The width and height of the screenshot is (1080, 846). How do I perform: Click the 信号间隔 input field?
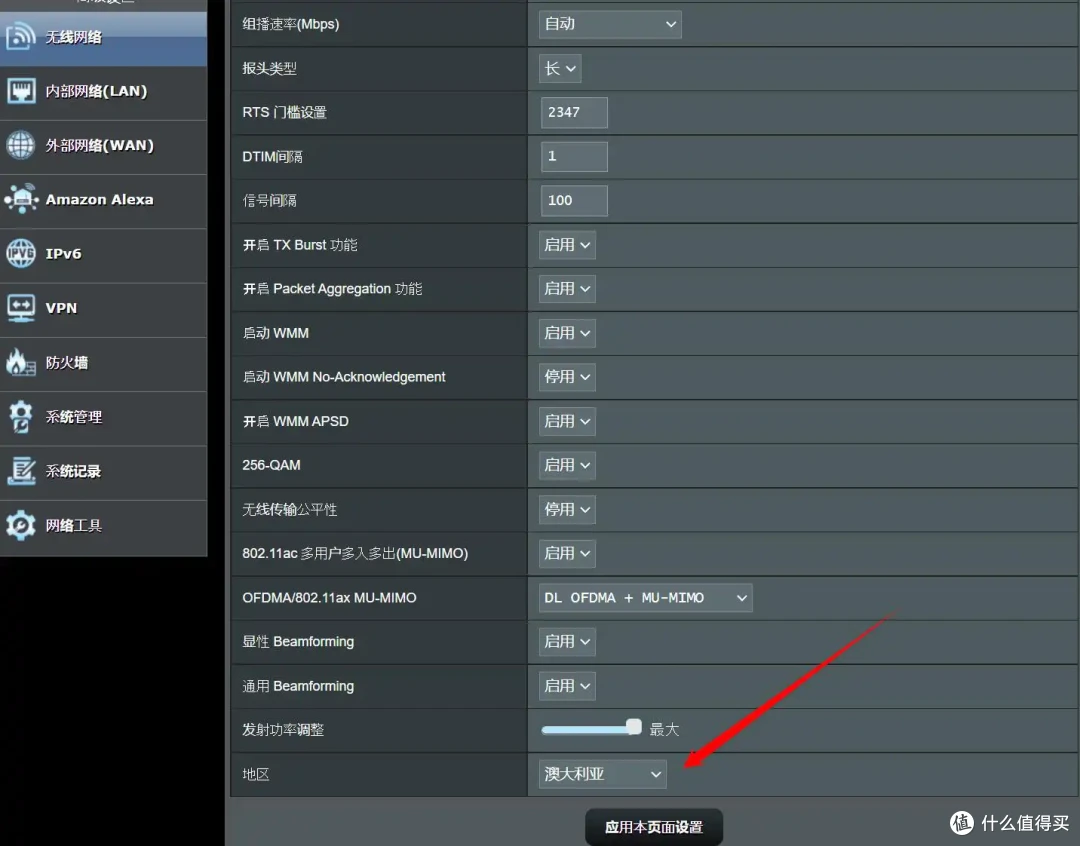click(x=574, y=200)
